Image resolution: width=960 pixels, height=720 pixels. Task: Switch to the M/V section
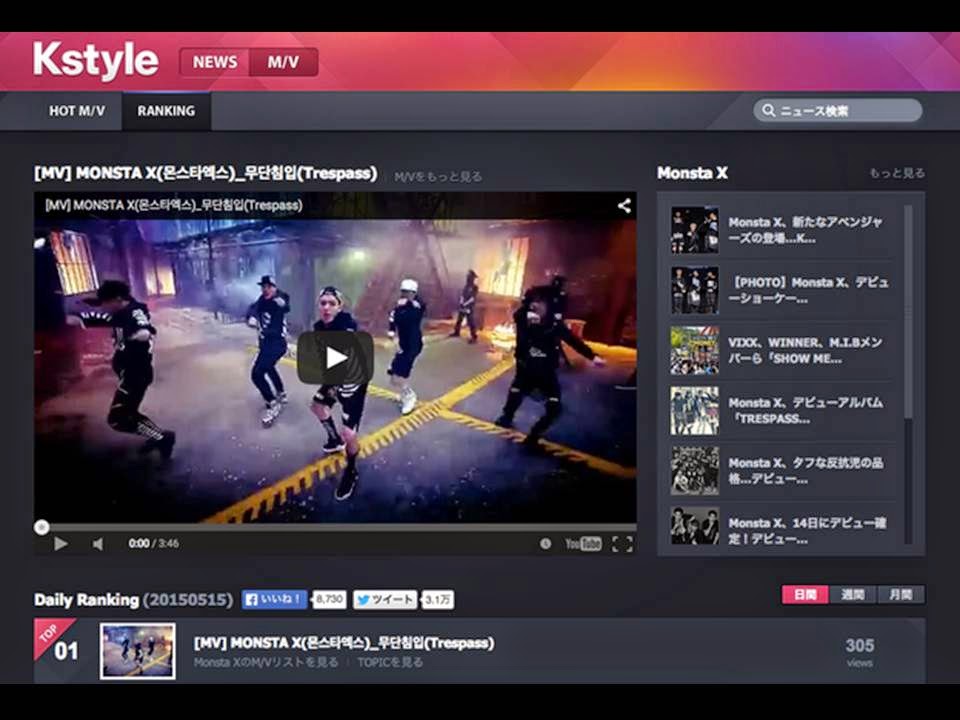[x=283, y=62]
